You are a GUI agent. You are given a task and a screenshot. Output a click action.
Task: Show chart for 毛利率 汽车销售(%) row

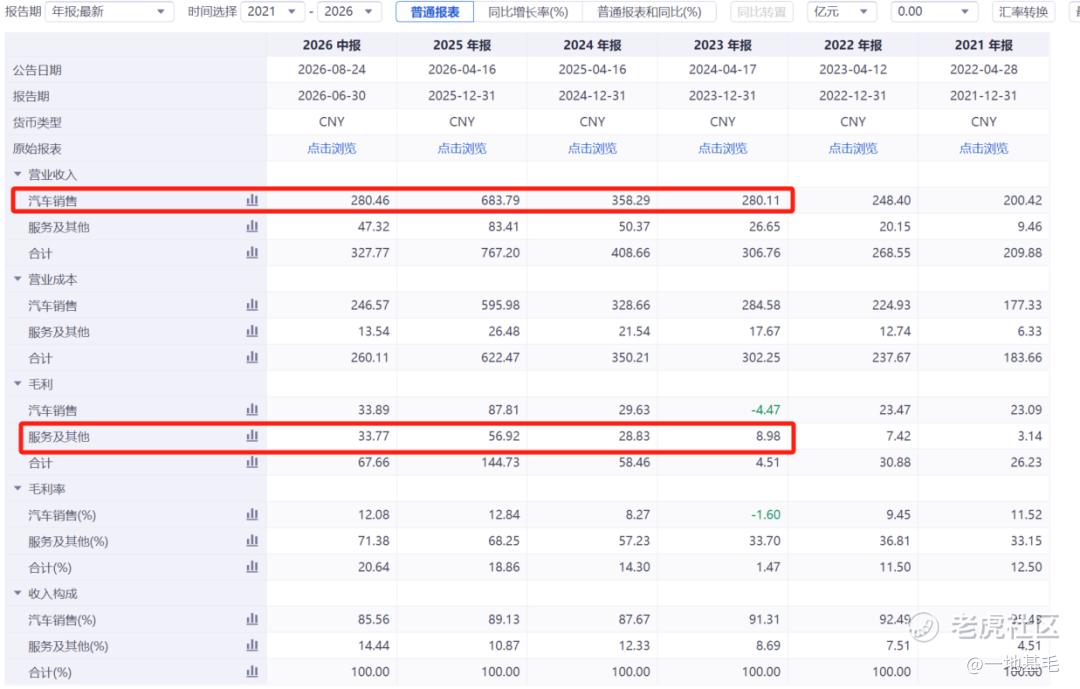coord(252,514)
